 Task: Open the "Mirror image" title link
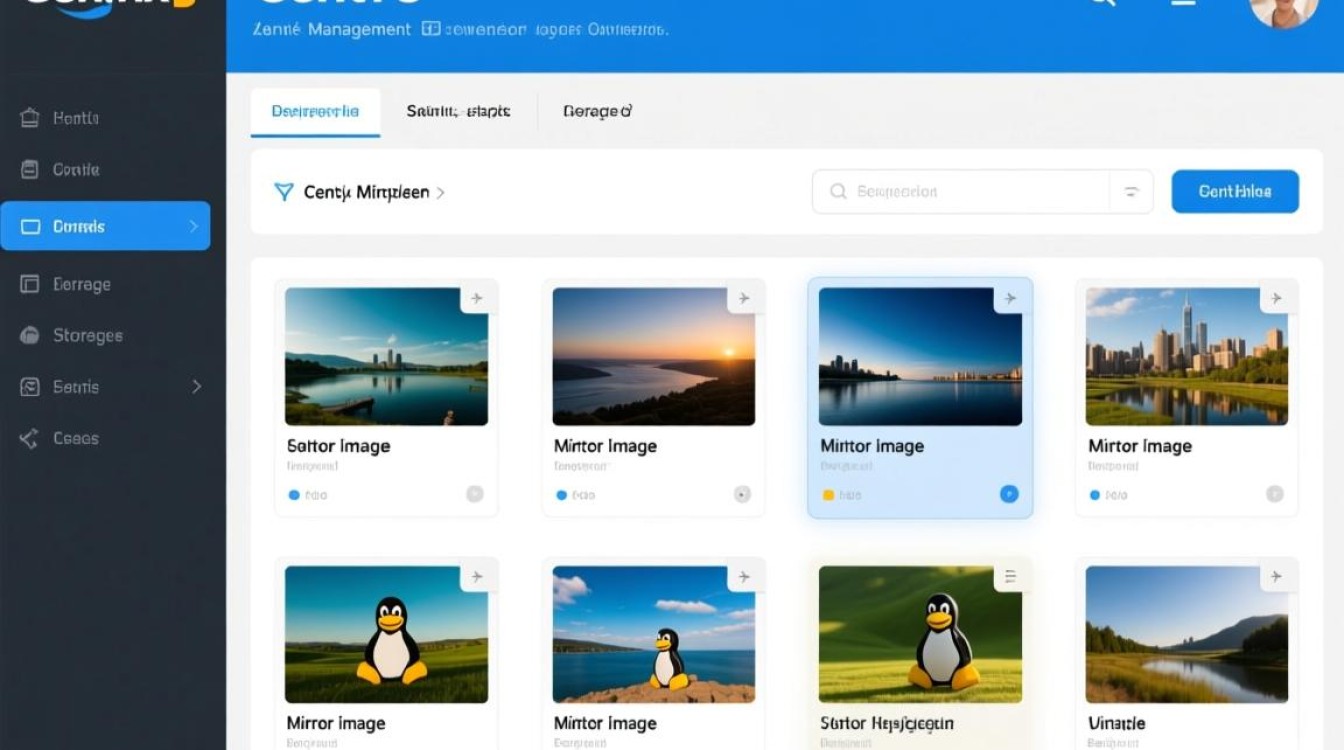pyautogui.click(x=336, y=723)
